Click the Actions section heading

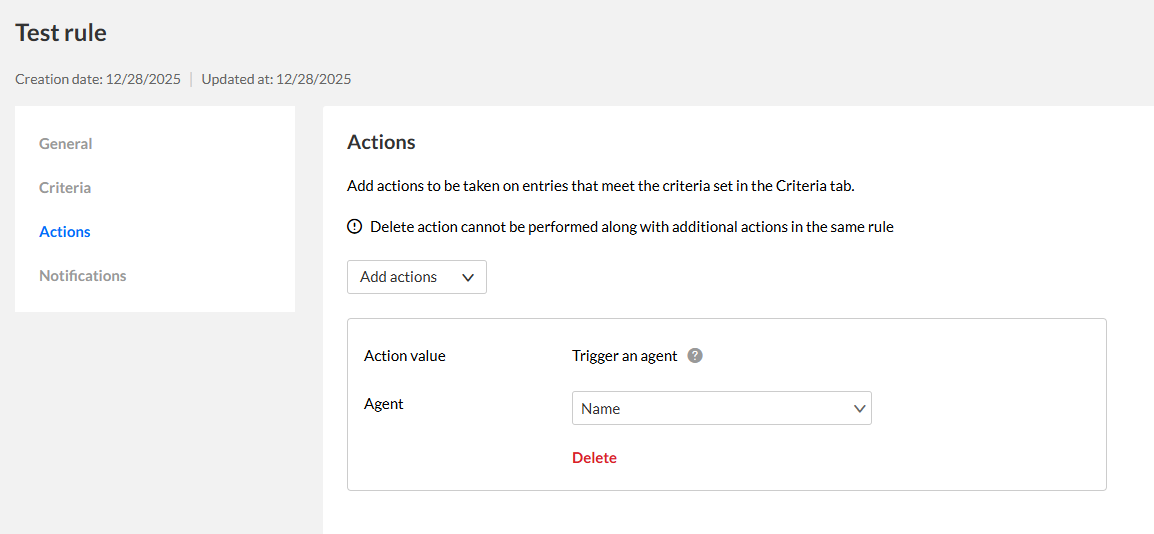381,142
